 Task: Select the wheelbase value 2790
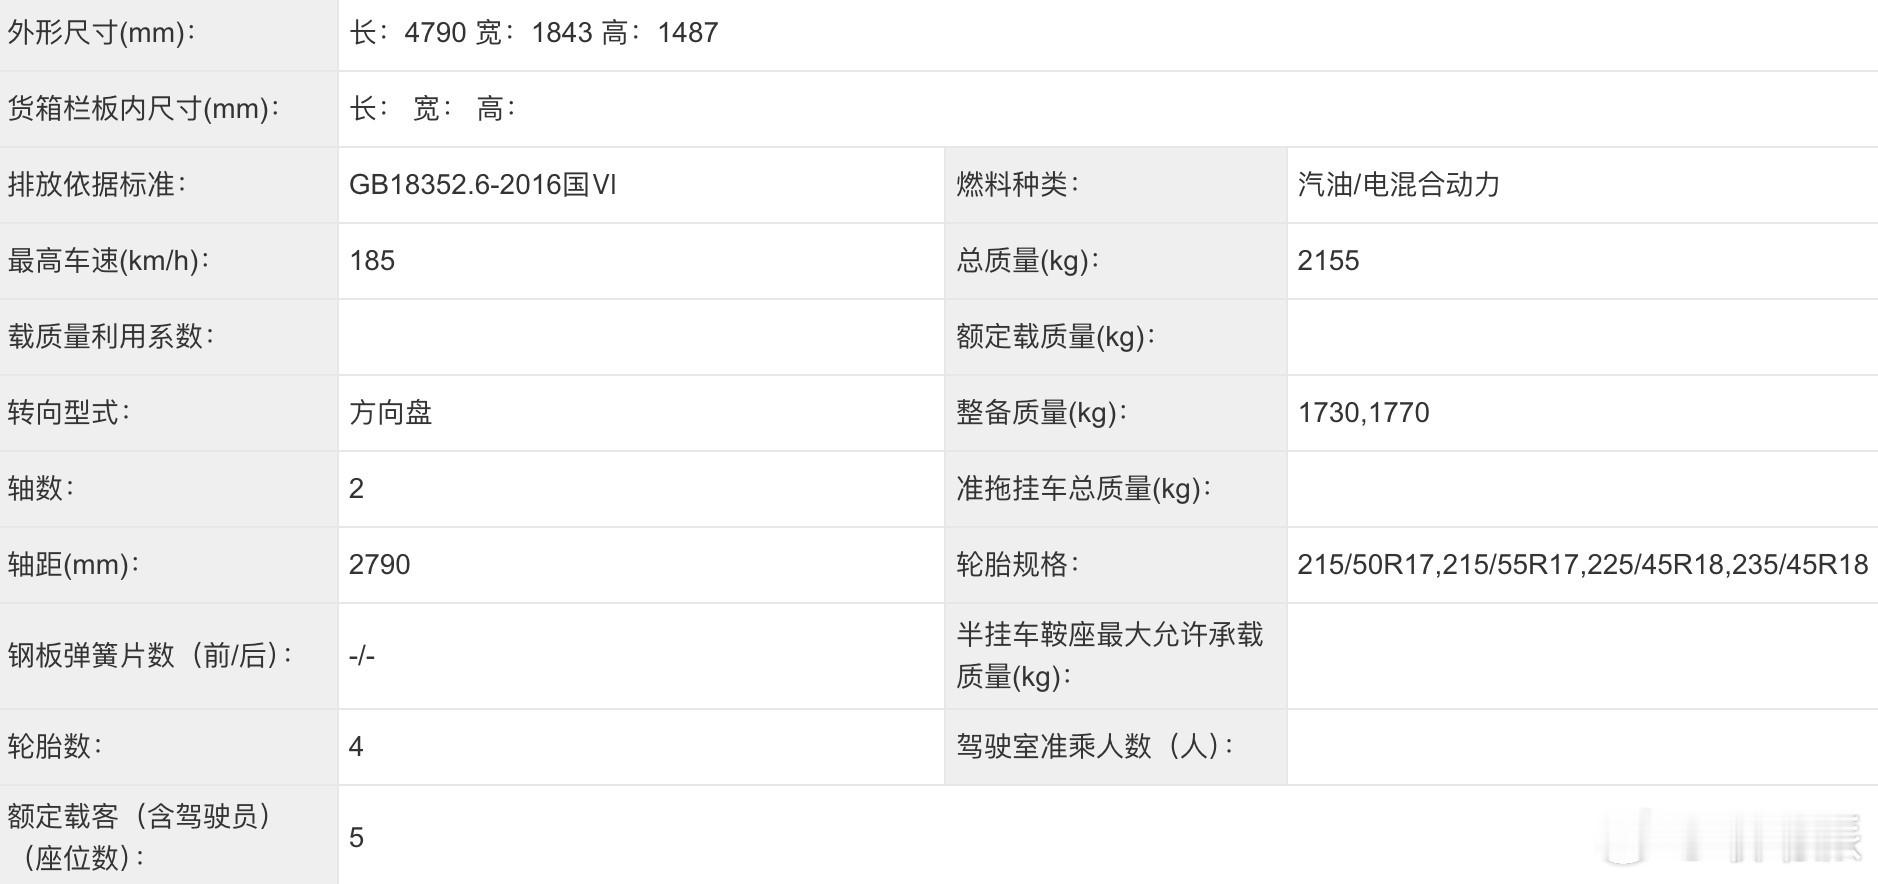380,565
